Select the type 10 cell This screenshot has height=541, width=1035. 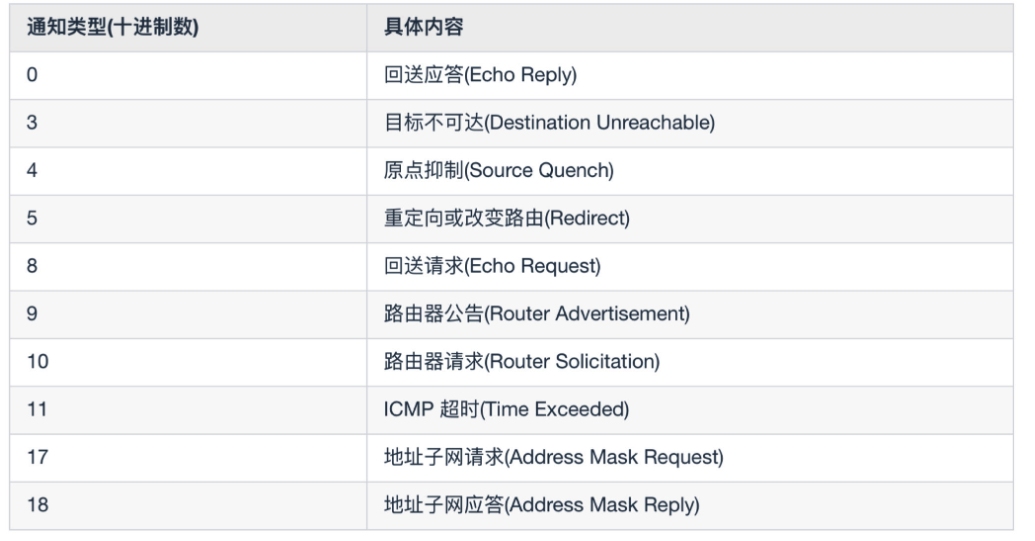point(188,362)
